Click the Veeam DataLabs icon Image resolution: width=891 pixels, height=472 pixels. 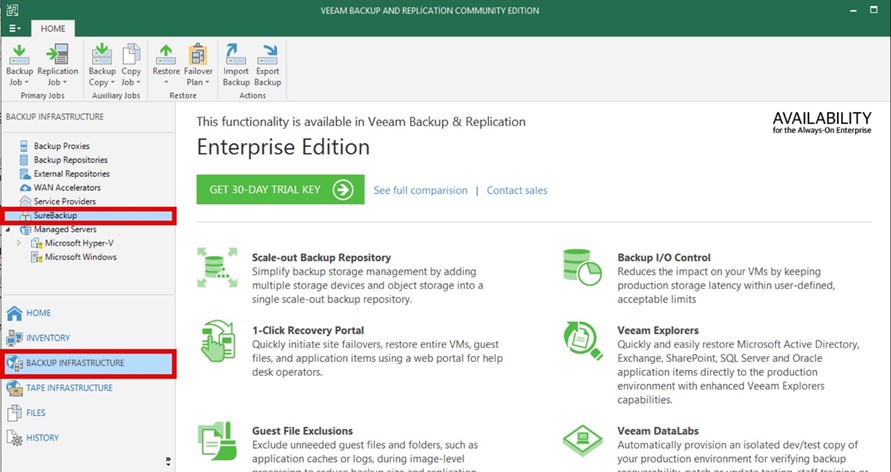[582, 440]
